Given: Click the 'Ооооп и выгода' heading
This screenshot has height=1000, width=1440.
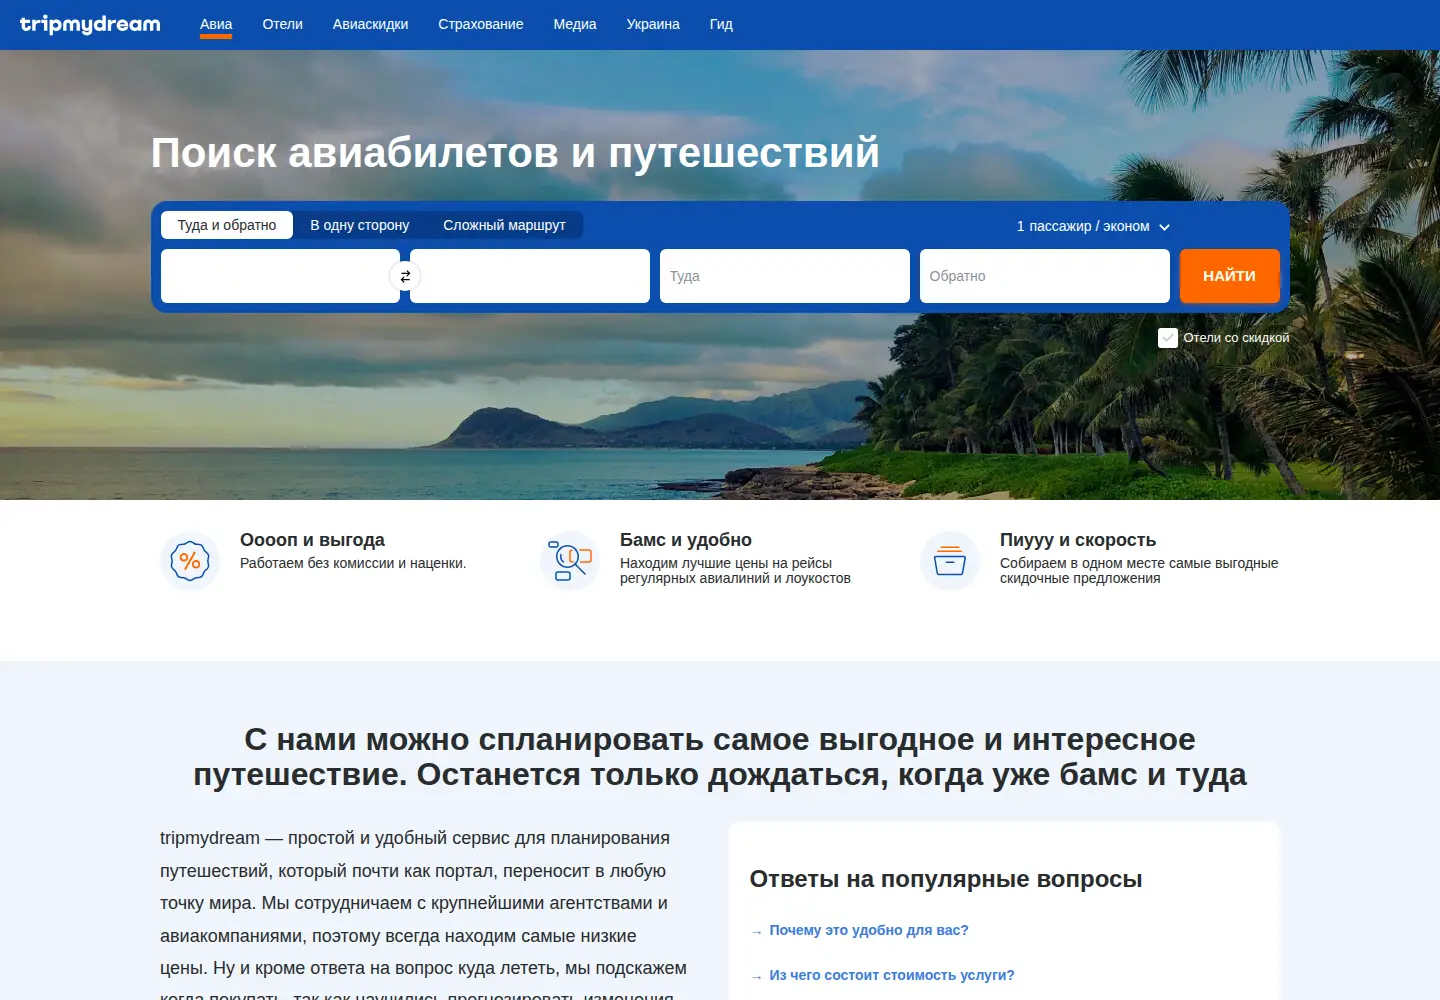Looking at the screenshot, I should click(x=312, y=540).
